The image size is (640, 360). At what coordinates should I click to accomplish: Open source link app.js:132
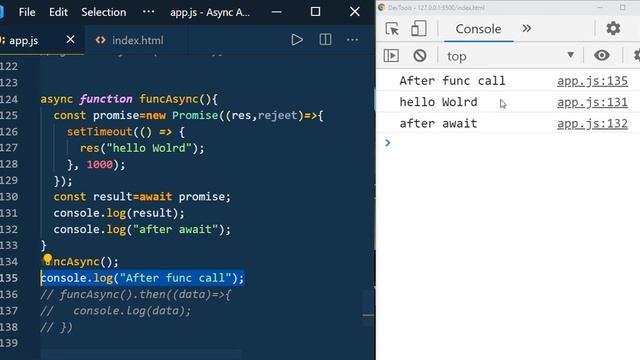592,123
